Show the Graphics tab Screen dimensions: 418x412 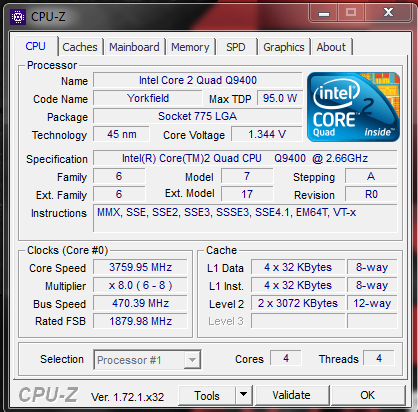(284, 47)
